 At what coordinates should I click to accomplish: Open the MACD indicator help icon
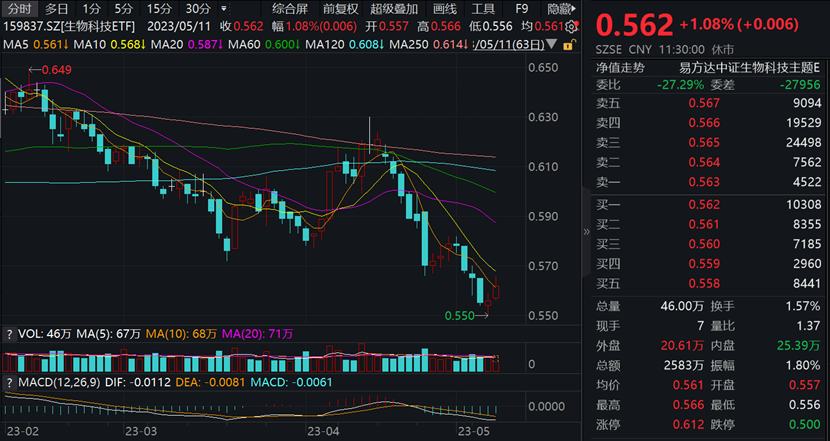(x=8, y=382)
